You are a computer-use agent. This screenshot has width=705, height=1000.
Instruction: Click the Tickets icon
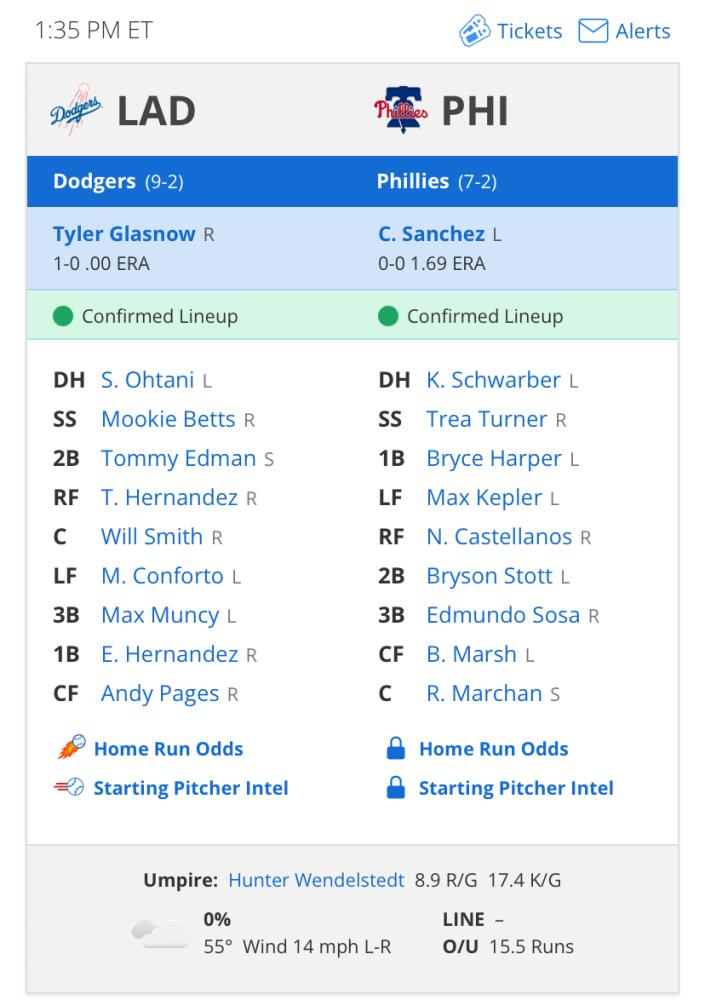474,31
